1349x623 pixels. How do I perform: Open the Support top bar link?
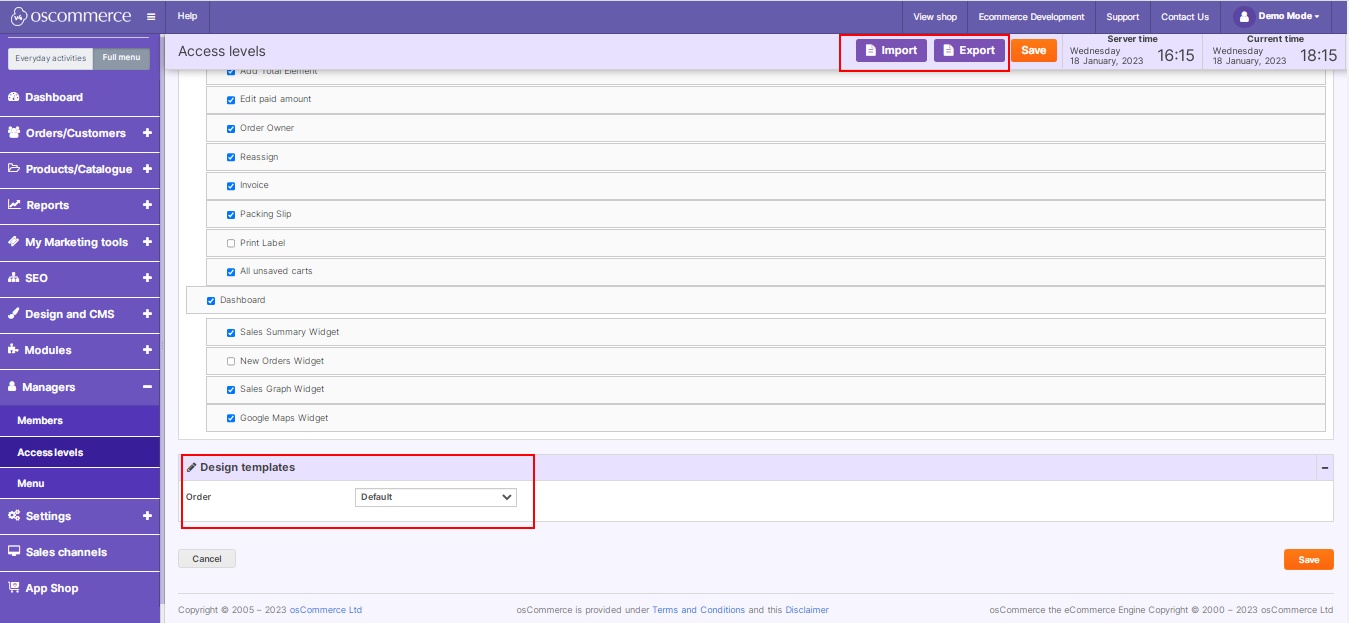(1122, 17)
